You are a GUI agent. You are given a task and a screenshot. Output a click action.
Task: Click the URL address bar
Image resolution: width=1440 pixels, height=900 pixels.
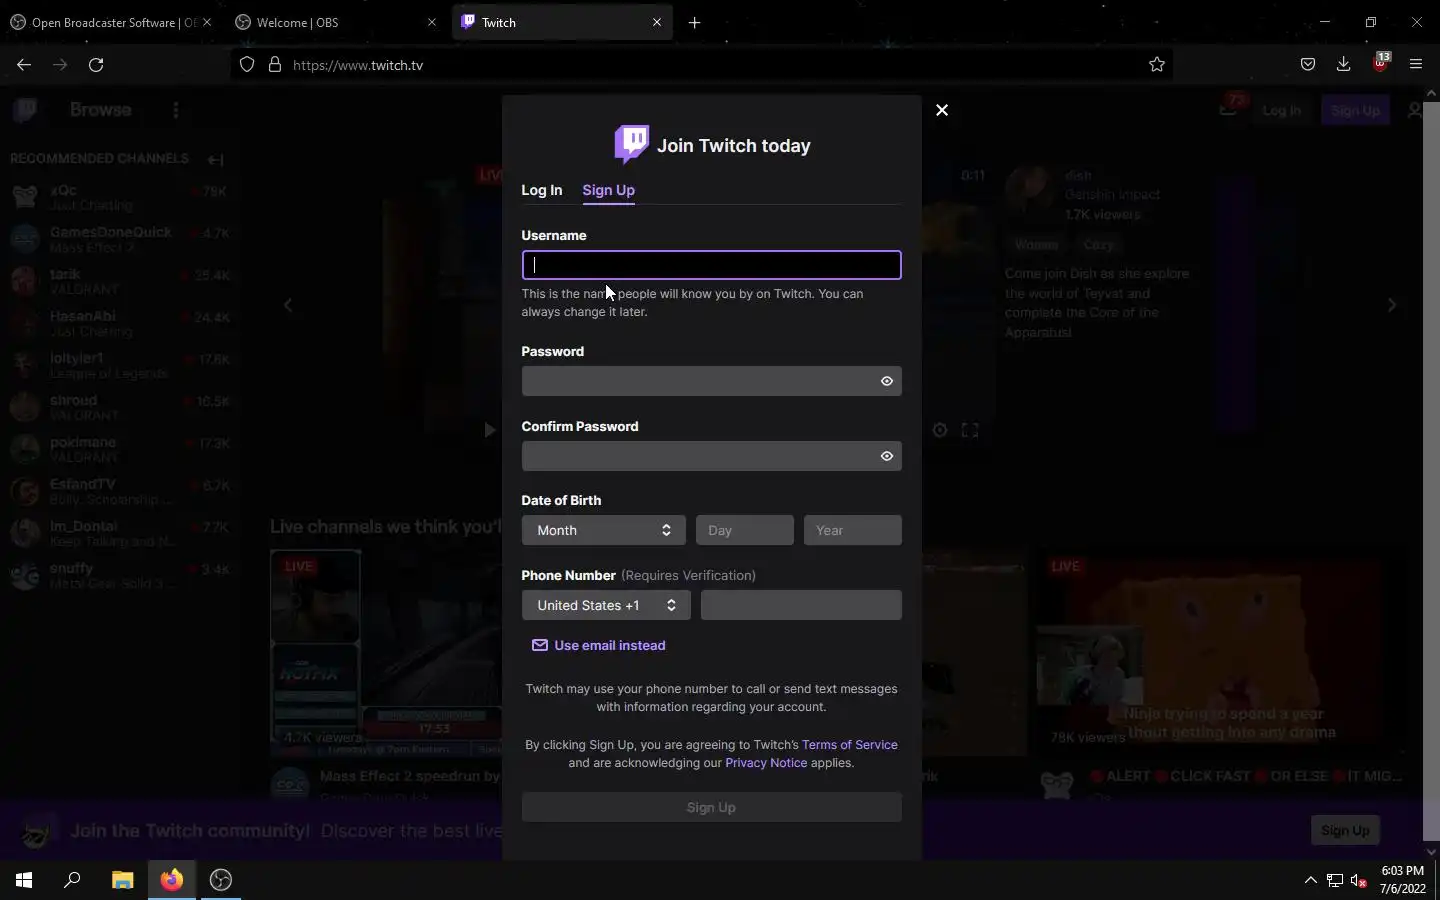(x=700, y=64)
